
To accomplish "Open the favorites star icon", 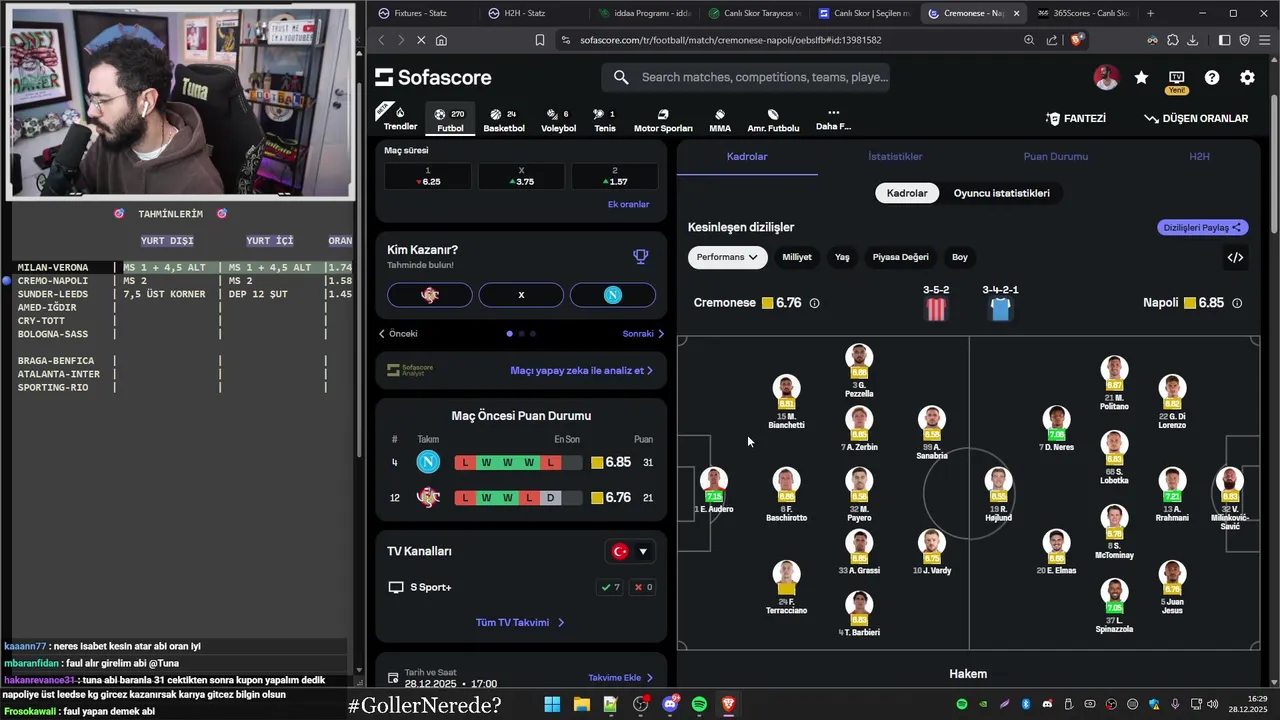I will [1141, 78].
